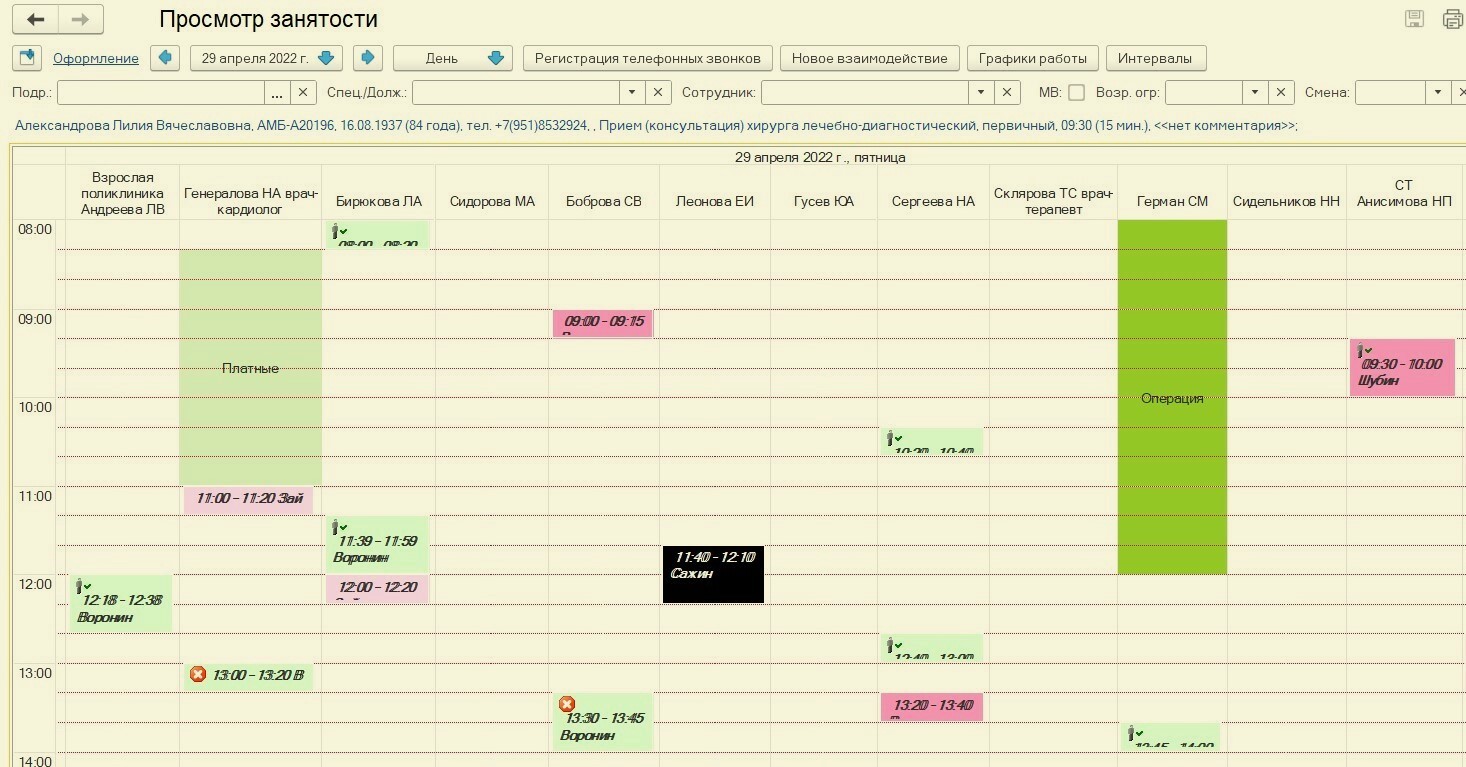Clear the Сотрудник field with X

tap(1007, 92)
